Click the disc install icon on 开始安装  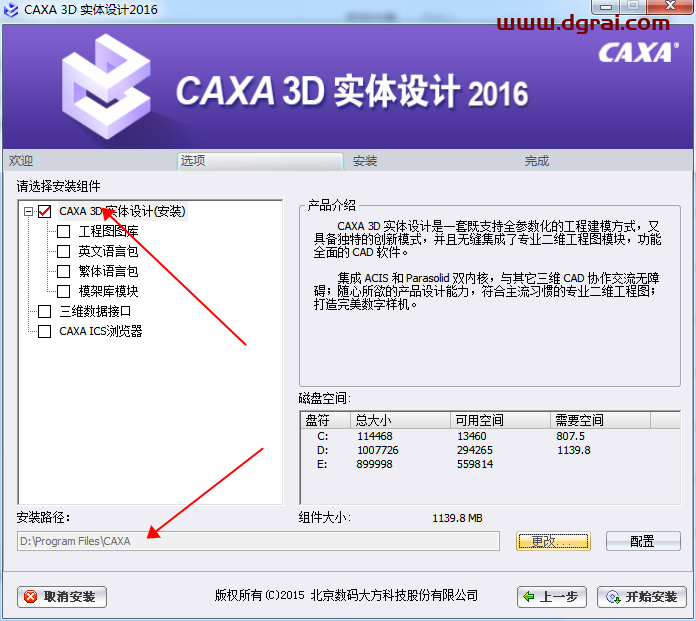613,597
